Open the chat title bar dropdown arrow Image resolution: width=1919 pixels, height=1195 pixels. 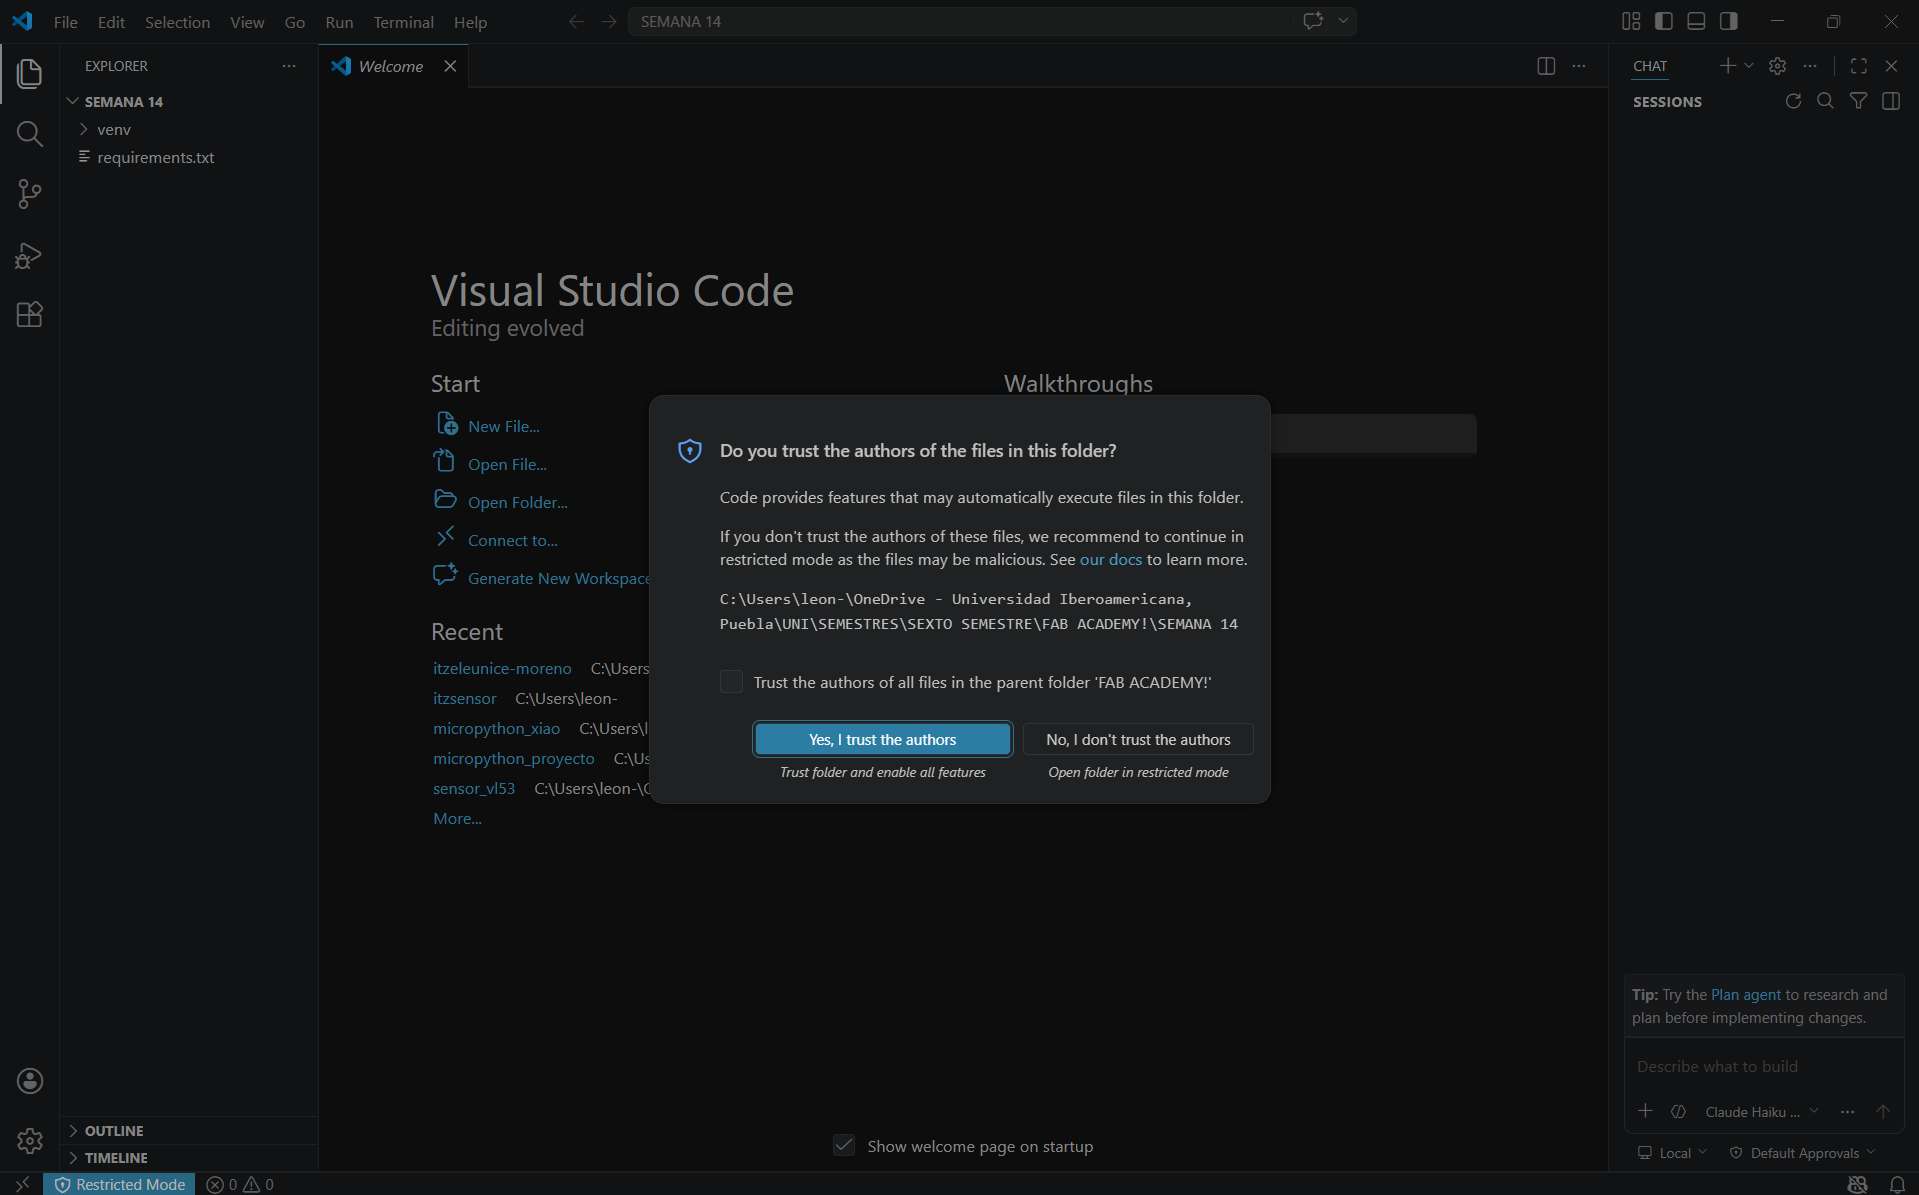pos(1343,21)
